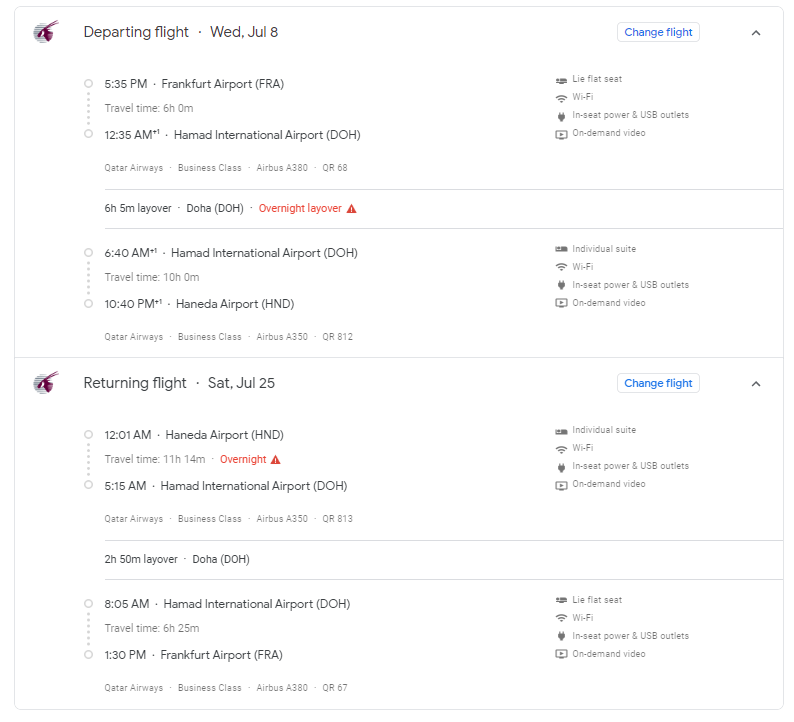794x722 pixels.
Task: Click the Individual suite icon for QR 812
Action: [561, 249]
